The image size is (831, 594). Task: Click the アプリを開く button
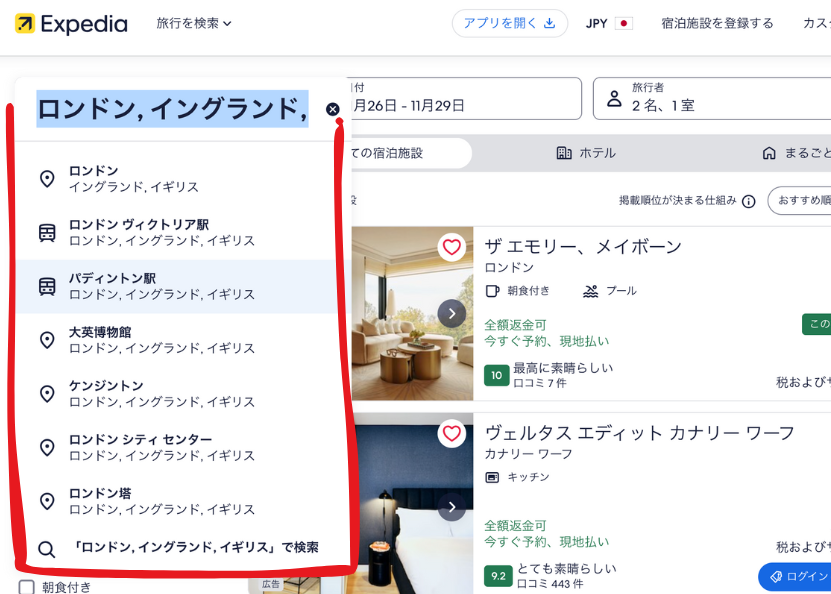[x=509, y=23]
